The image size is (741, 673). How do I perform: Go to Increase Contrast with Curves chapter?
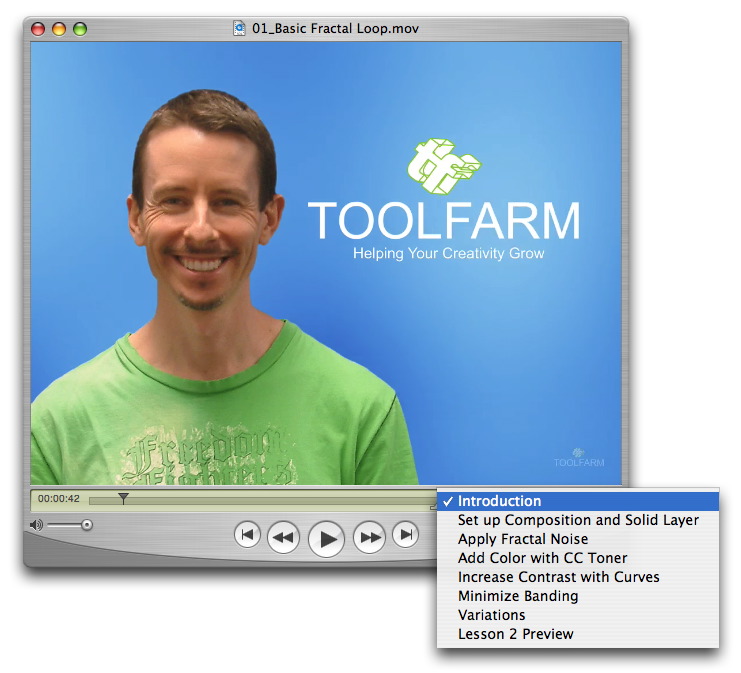558,577
